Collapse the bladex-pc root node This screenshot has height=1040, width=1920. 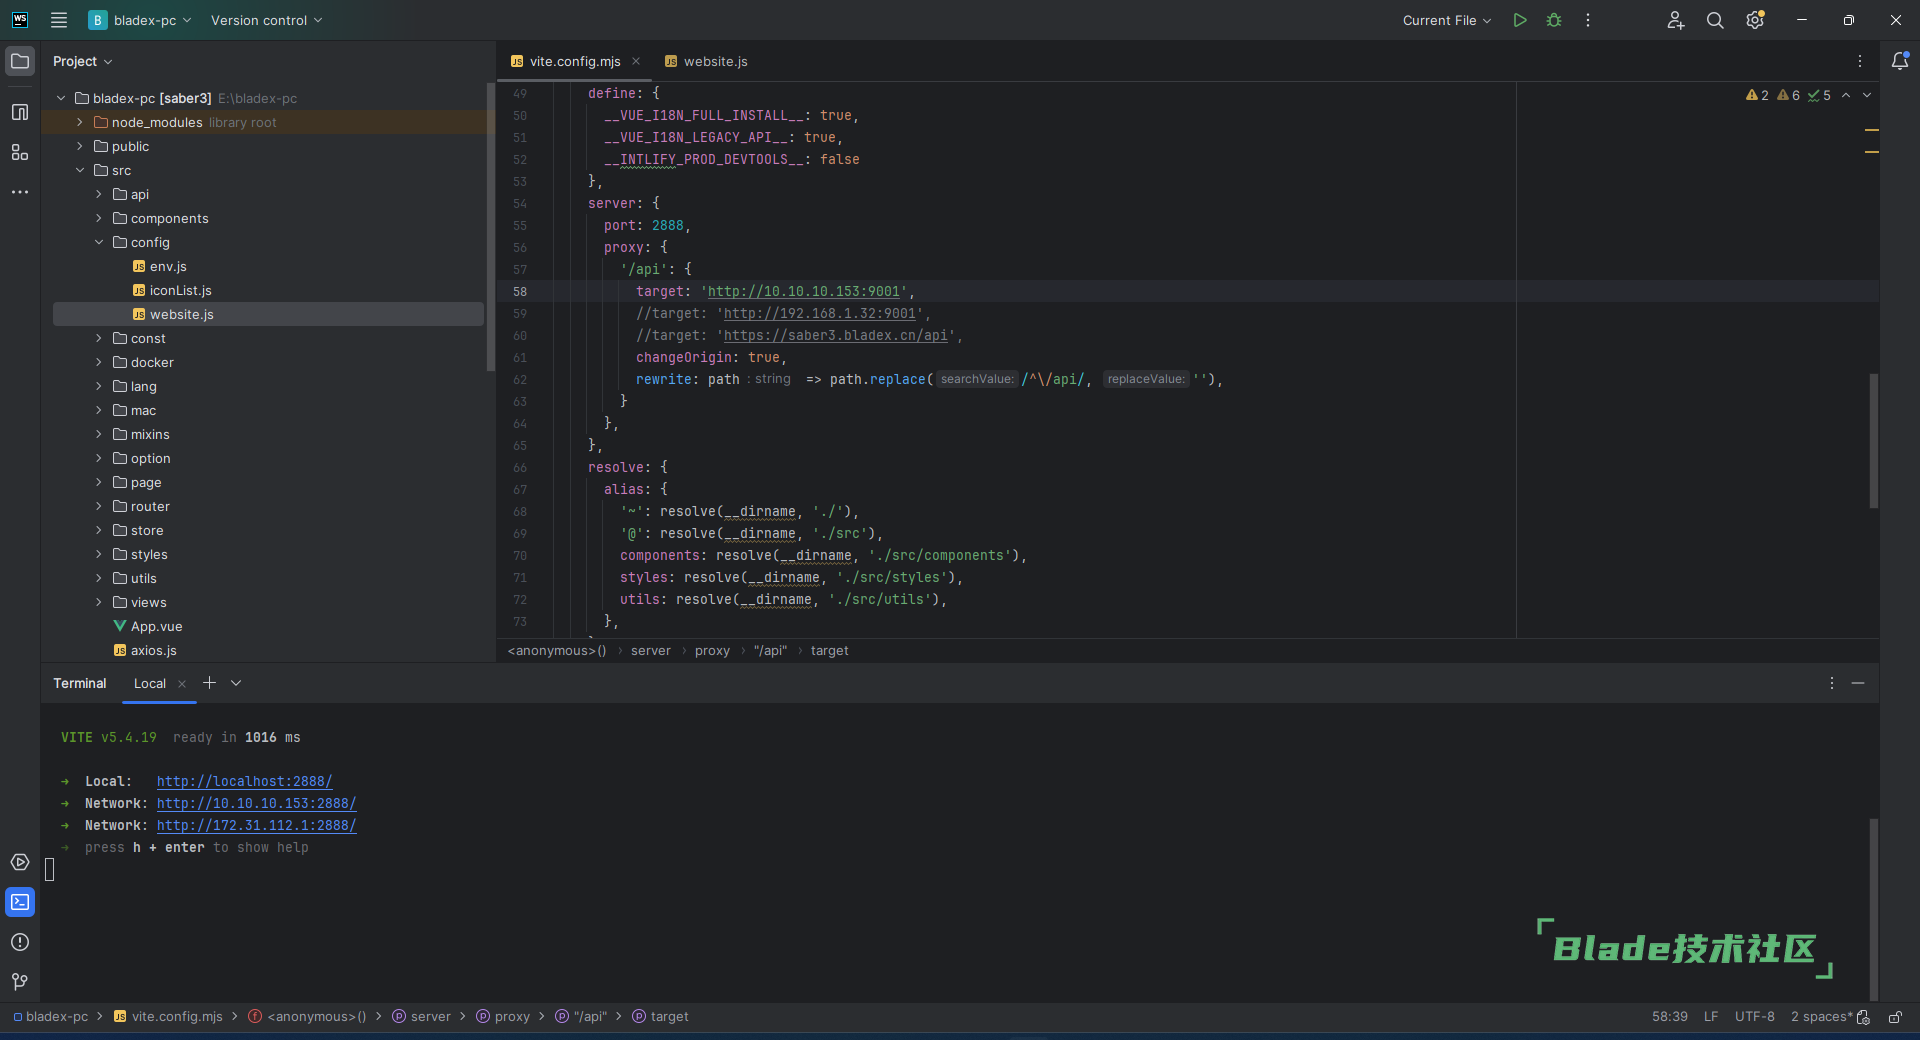[x=61, y=98]
